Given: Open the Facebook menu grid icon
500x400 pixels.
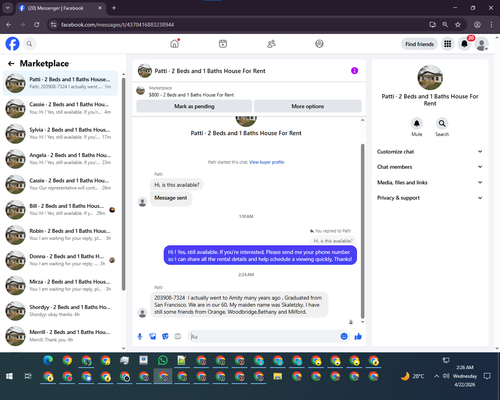Looking at the screenshot, I should click(448, 44).
